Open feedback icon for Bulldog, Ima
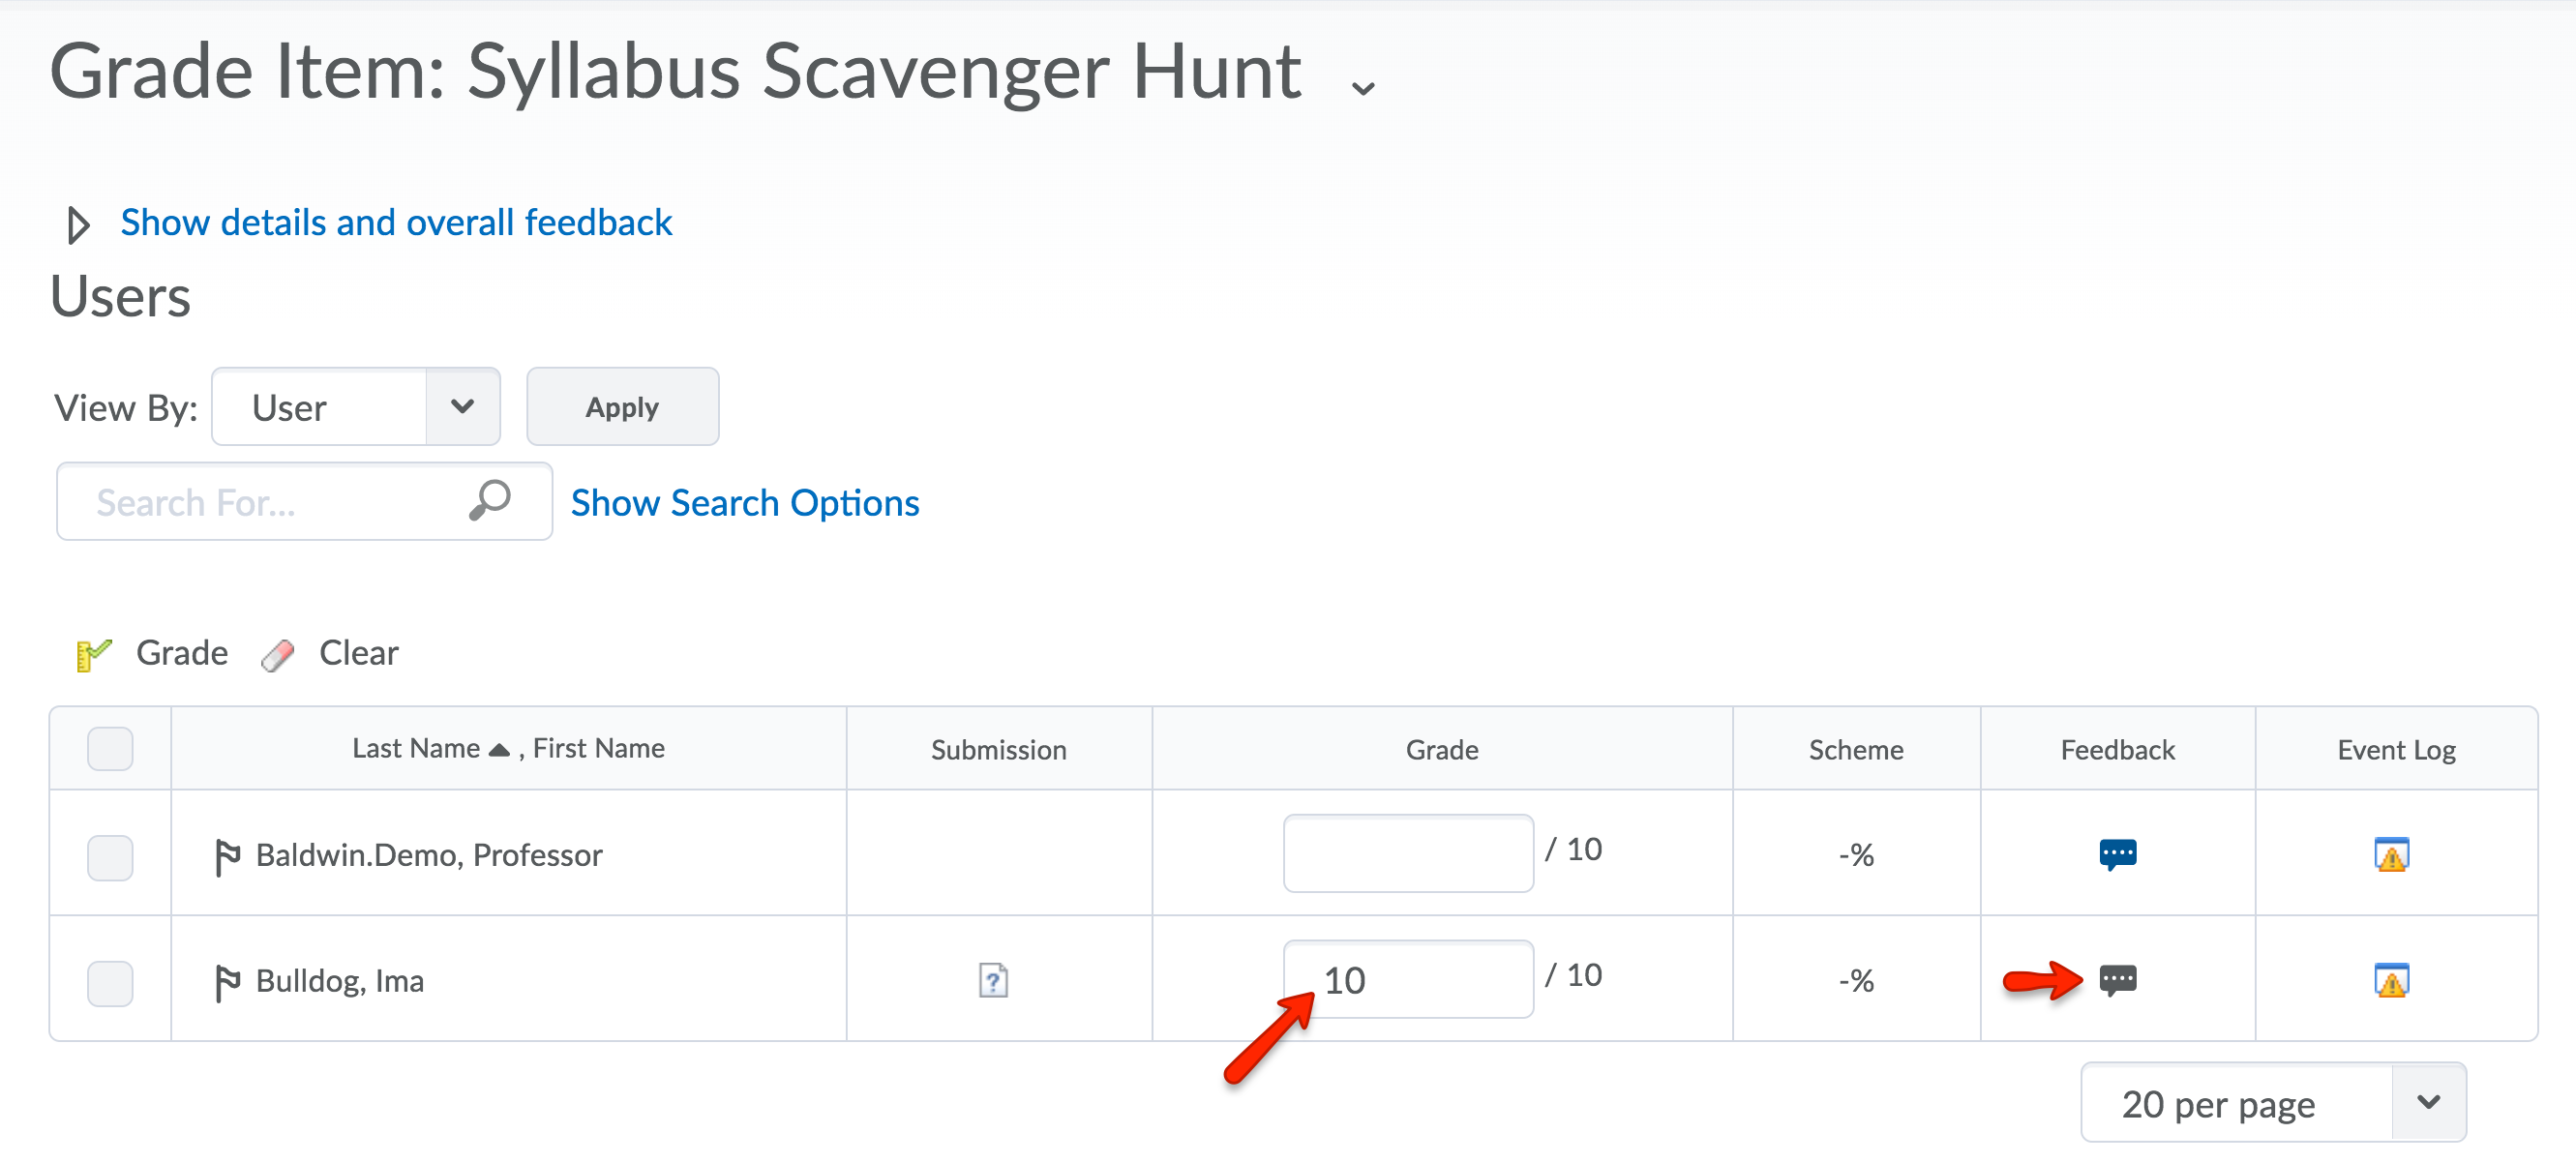 (x=2117, y=979)
